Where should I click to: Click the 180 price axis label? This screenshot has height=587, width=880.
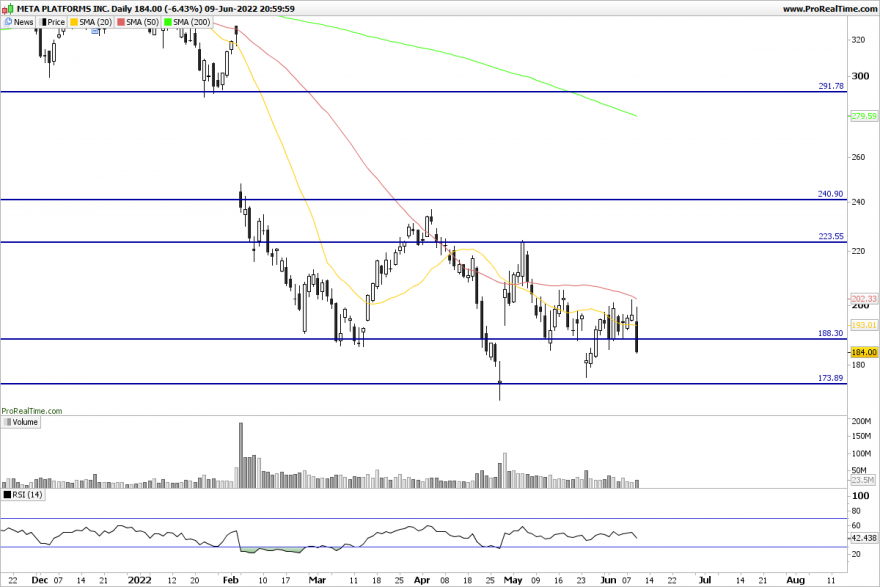pos(858,365)
